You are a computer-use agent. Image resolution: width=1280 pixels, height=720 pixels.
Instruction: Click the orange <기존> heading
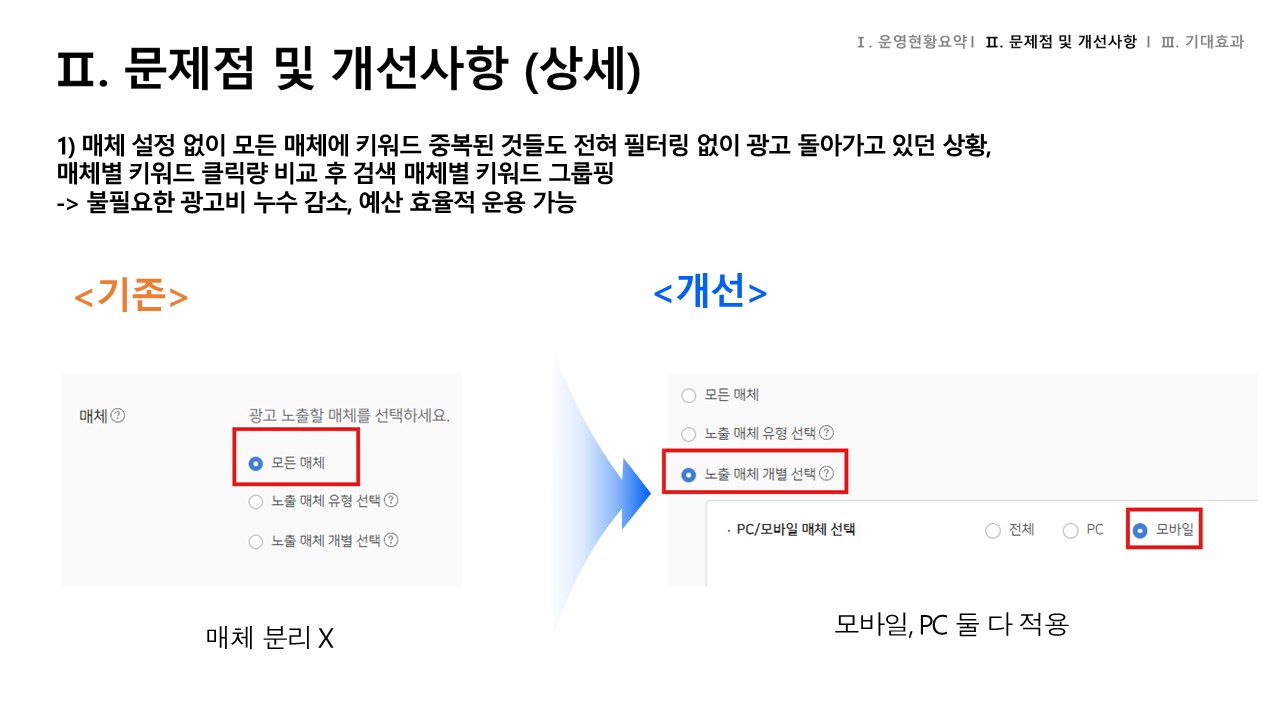(131, 297)
